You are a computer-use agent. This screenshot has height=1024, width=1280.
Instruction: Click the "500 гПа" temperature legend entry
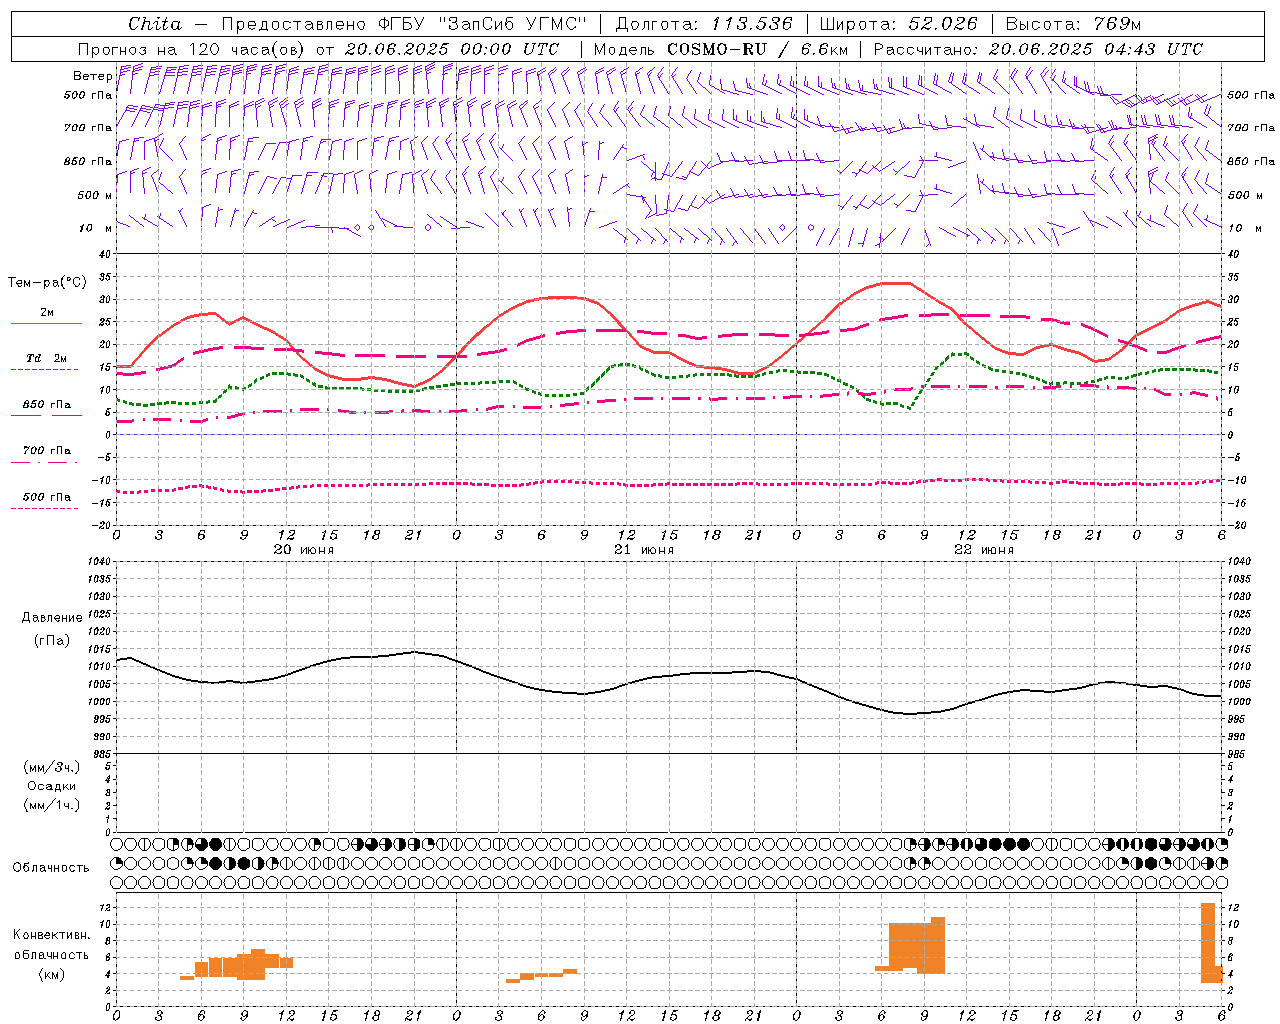[x=47, y=496]
